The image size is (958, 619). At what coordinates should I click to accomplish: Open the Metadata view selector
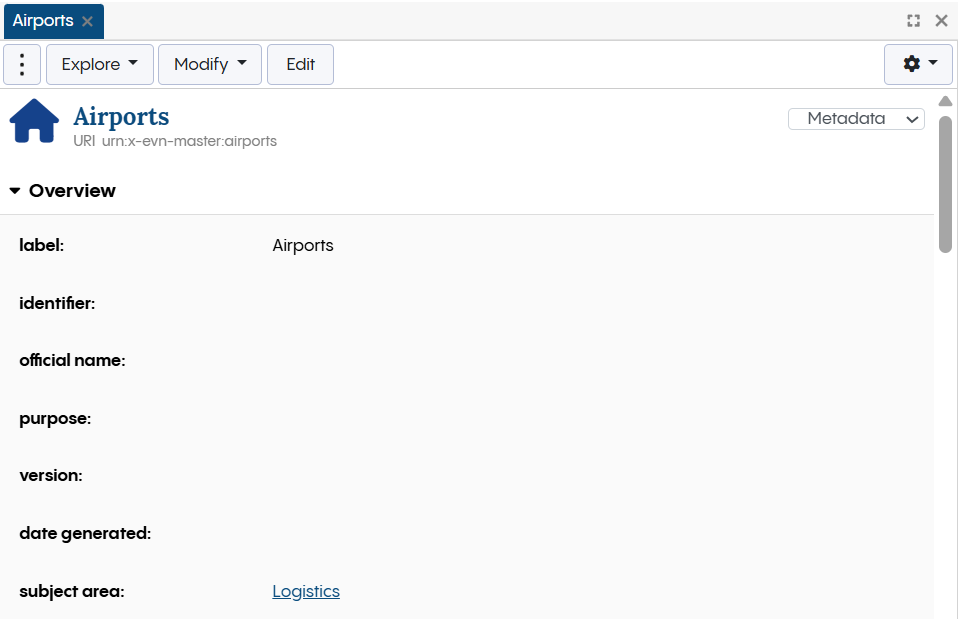click(856, 118)
